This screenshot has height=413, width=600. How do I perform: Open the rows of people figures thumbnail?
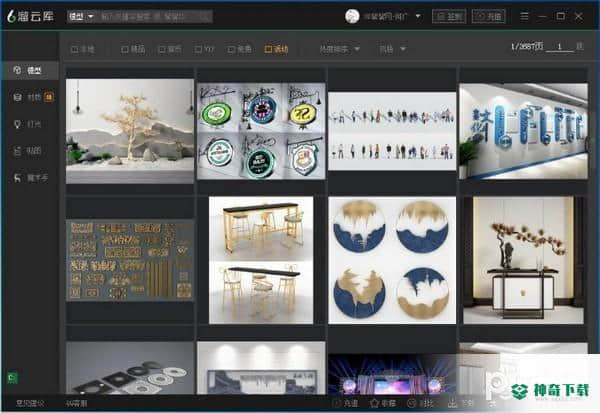(392, 131)
